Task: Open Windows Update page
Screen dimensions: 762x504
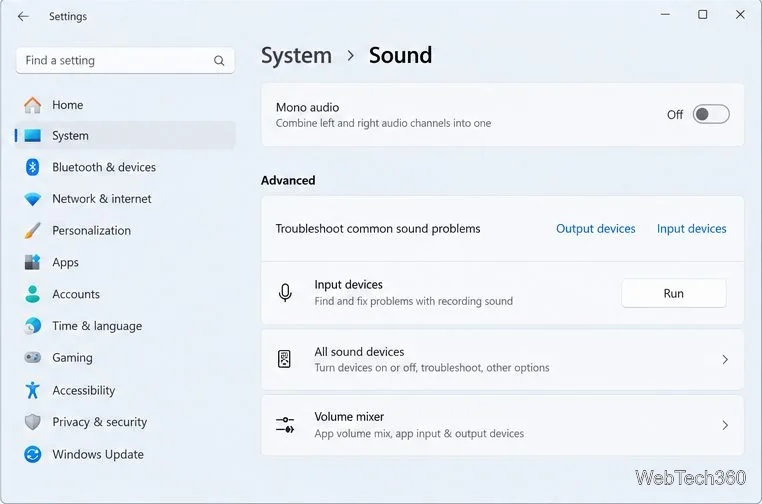Action: pyautogui.click(x=125, y=454)
